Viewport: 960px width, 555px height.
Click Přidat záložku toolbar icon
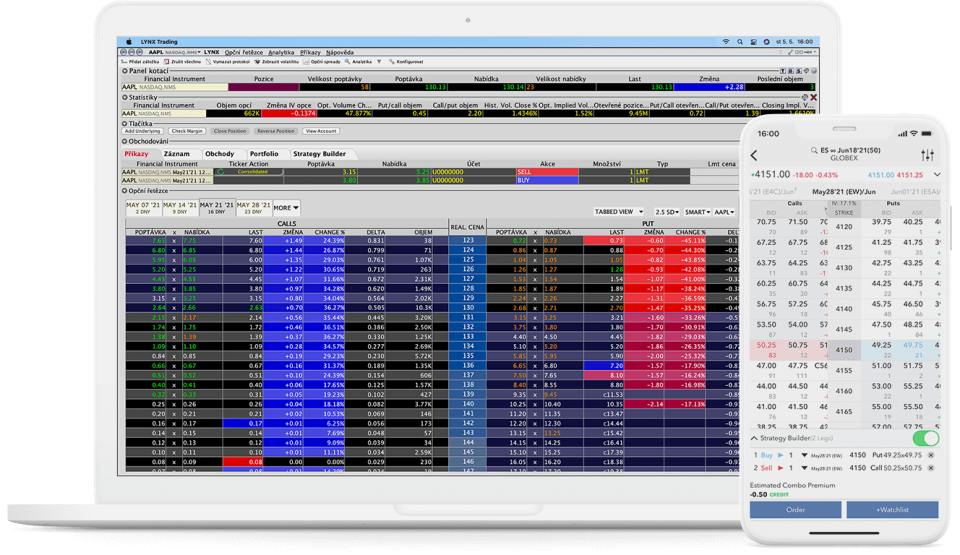click(124, 62)
